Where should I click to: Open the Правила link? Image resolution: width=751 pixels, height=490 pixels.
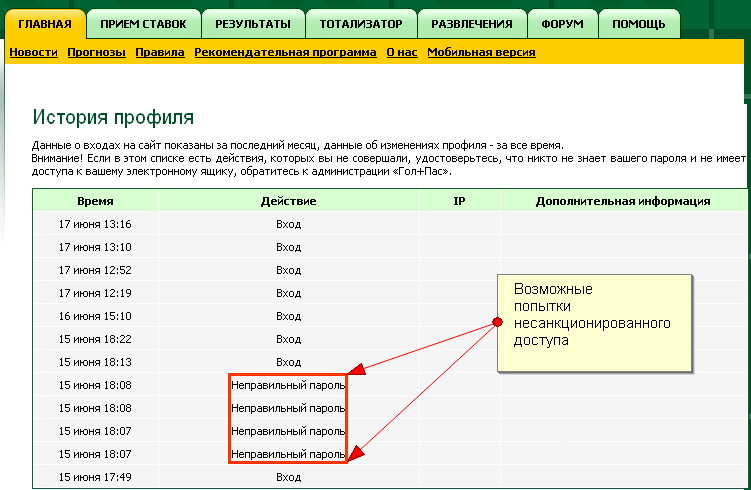tap(160, 52)
